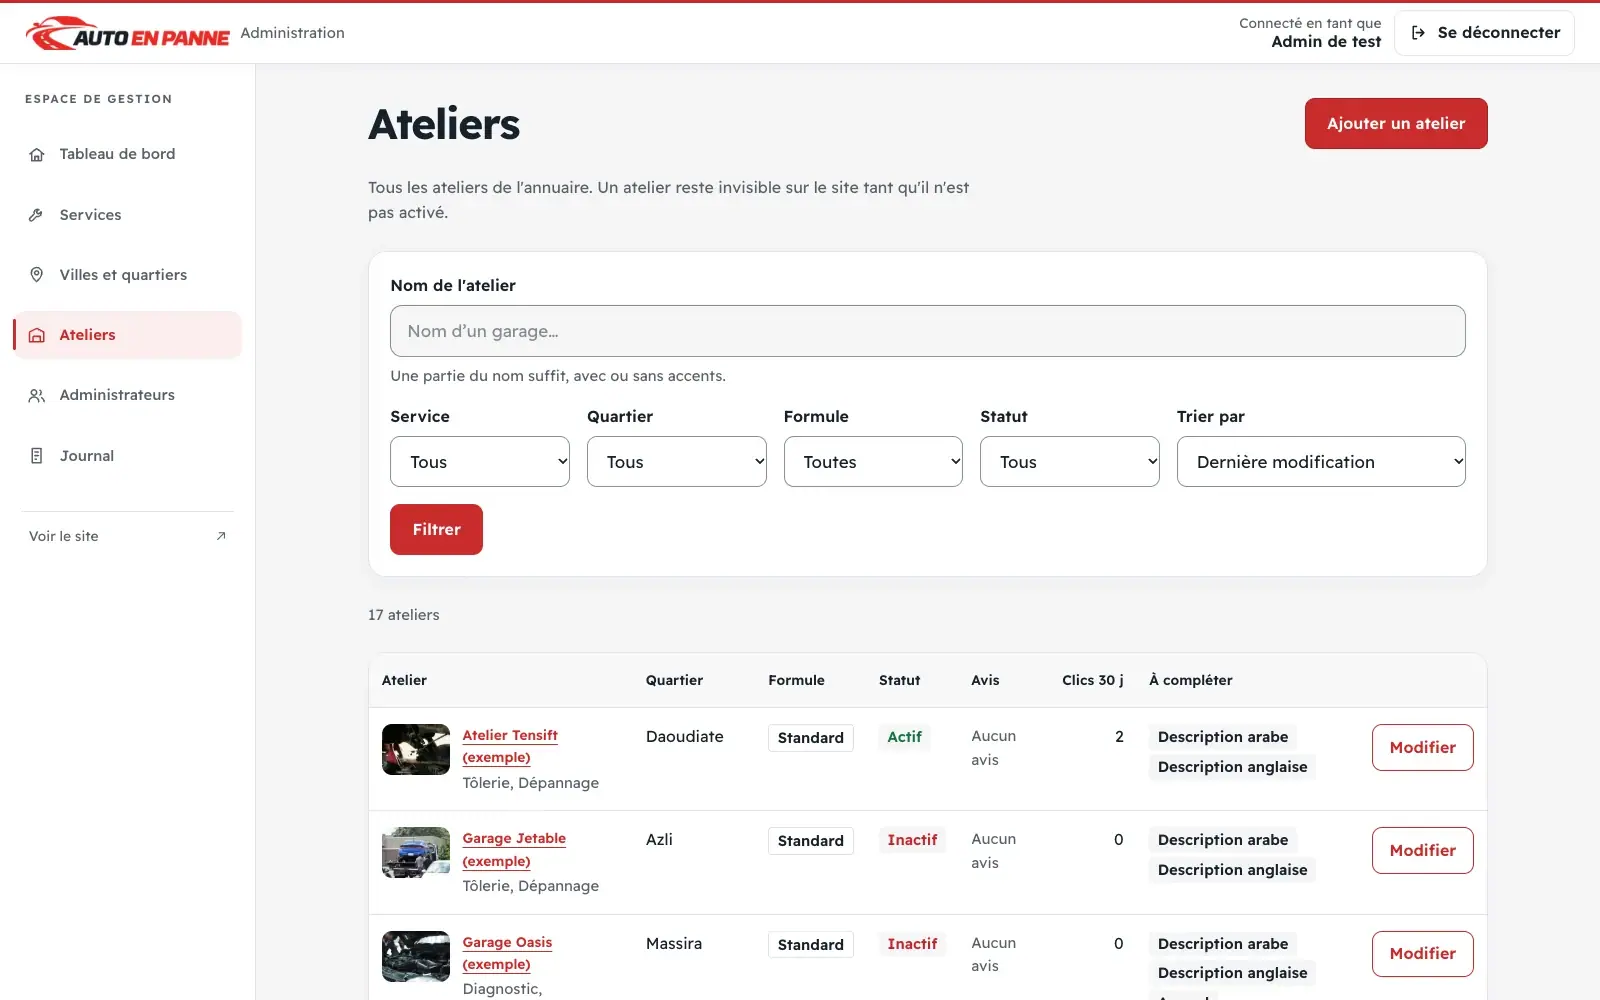
Task: Follow the Voir le site link
Action: tap(128, 536)
